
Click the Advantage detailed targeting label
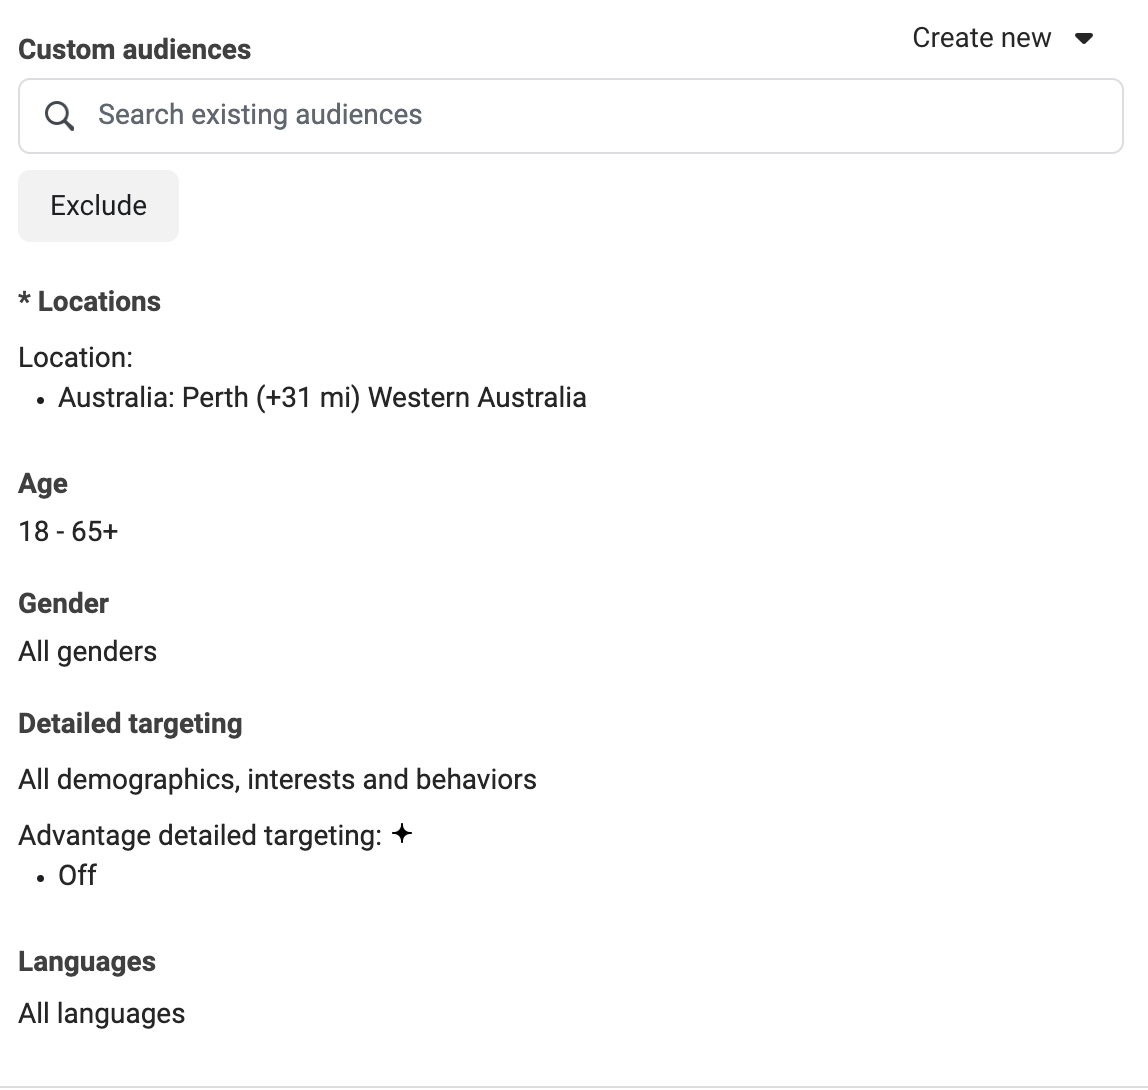point(200,836)
